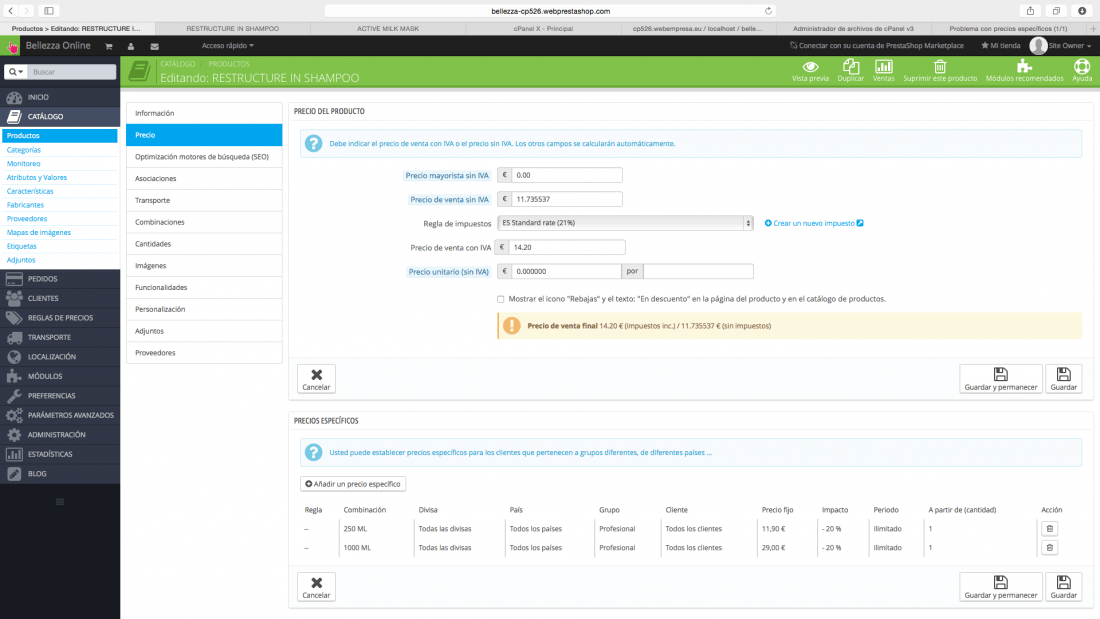Click the Precio unitario 'por' unit field
The width and height of the screenshot is (1100, 619).
click(x=698, y=272)
